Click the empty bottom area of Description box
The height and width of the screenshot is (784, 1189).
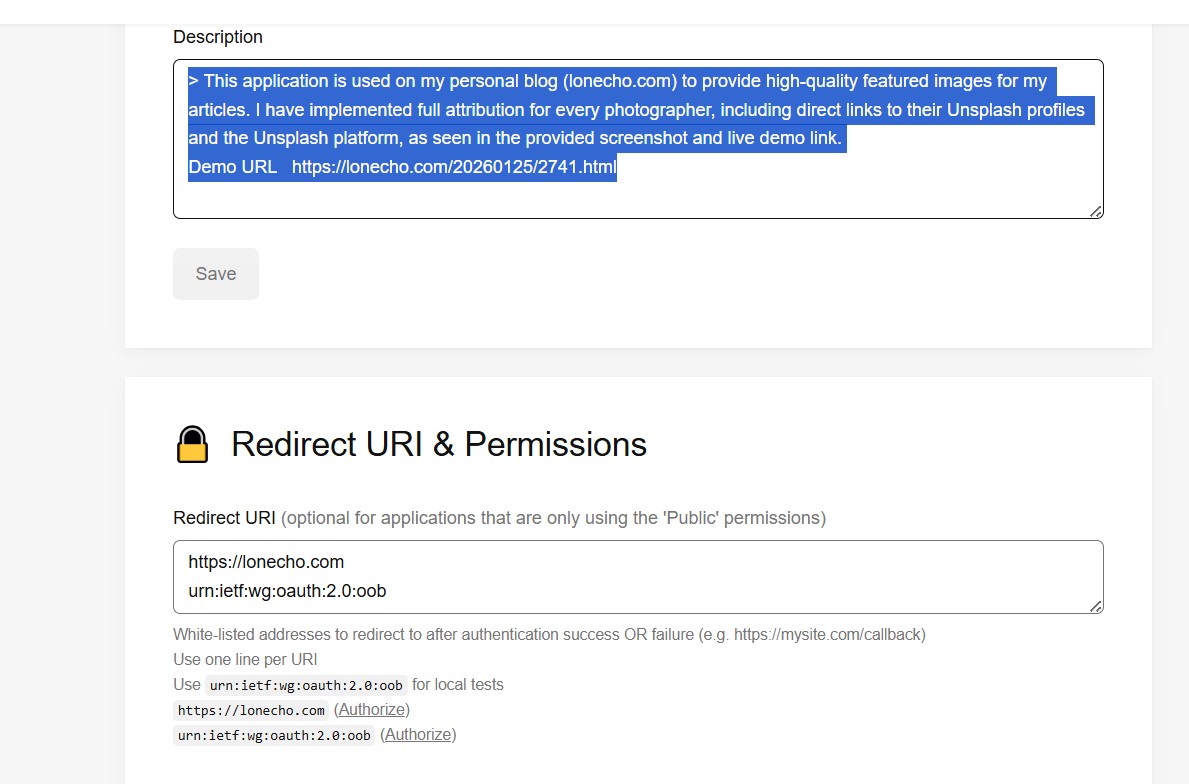(x=638, y=199)
